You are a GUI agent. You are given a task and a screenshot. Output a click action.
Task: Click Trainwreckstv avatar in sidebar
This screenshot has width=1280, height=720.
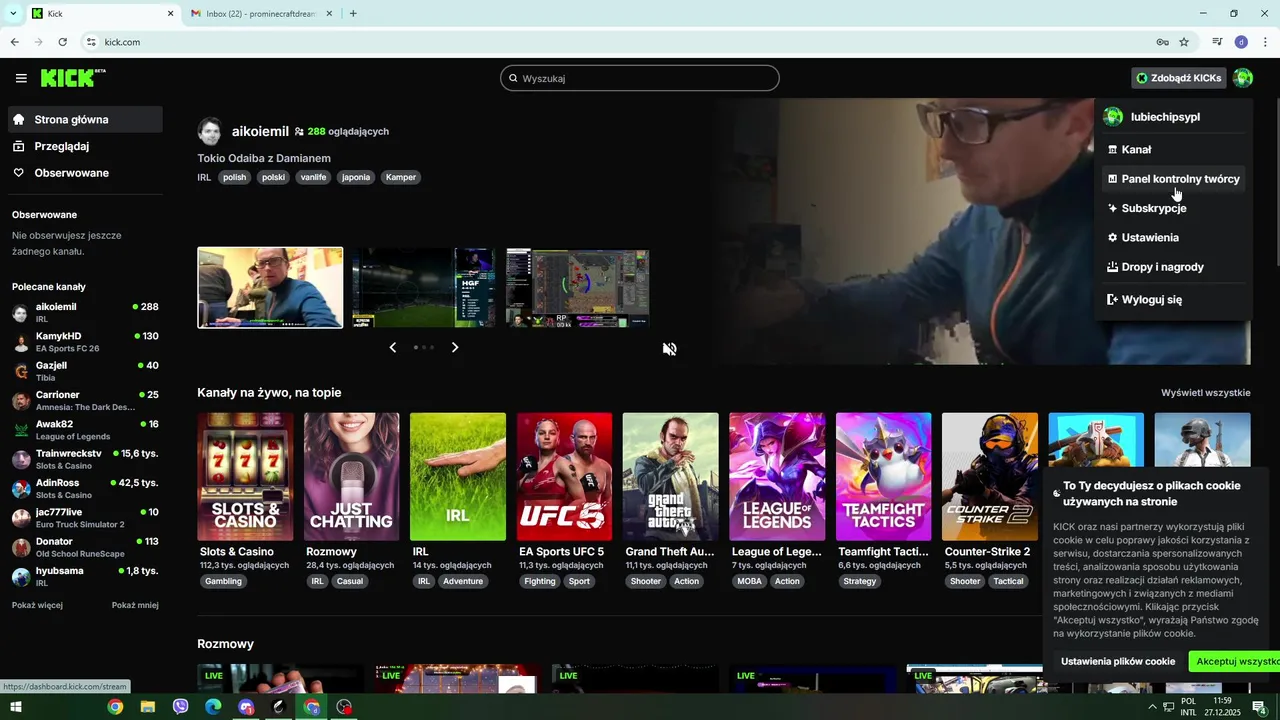click(21, 460)
